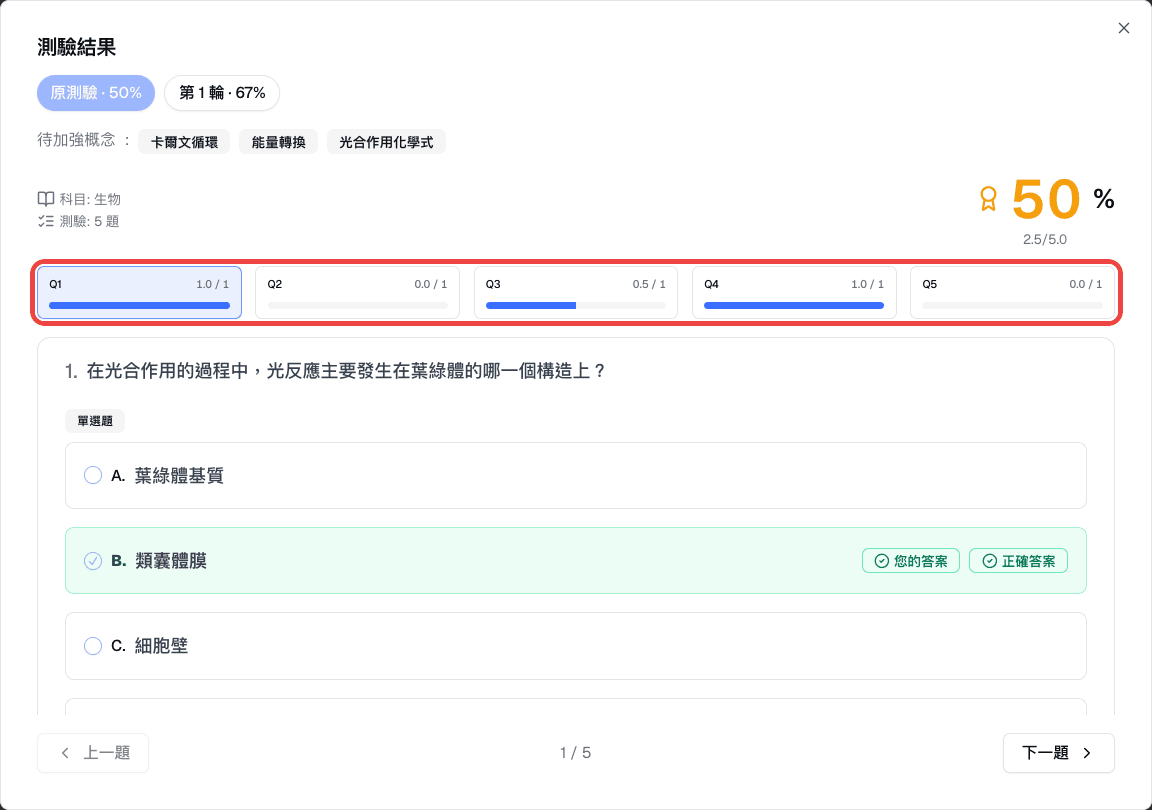
Task: Click the 1 / 5 page indicator
Action: [x=575, y=753]
